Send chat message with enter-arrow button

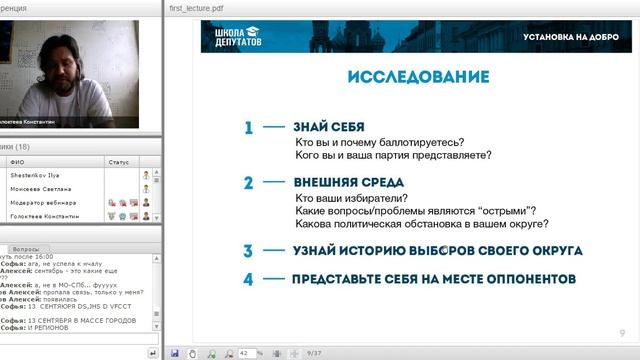point(153,353)
